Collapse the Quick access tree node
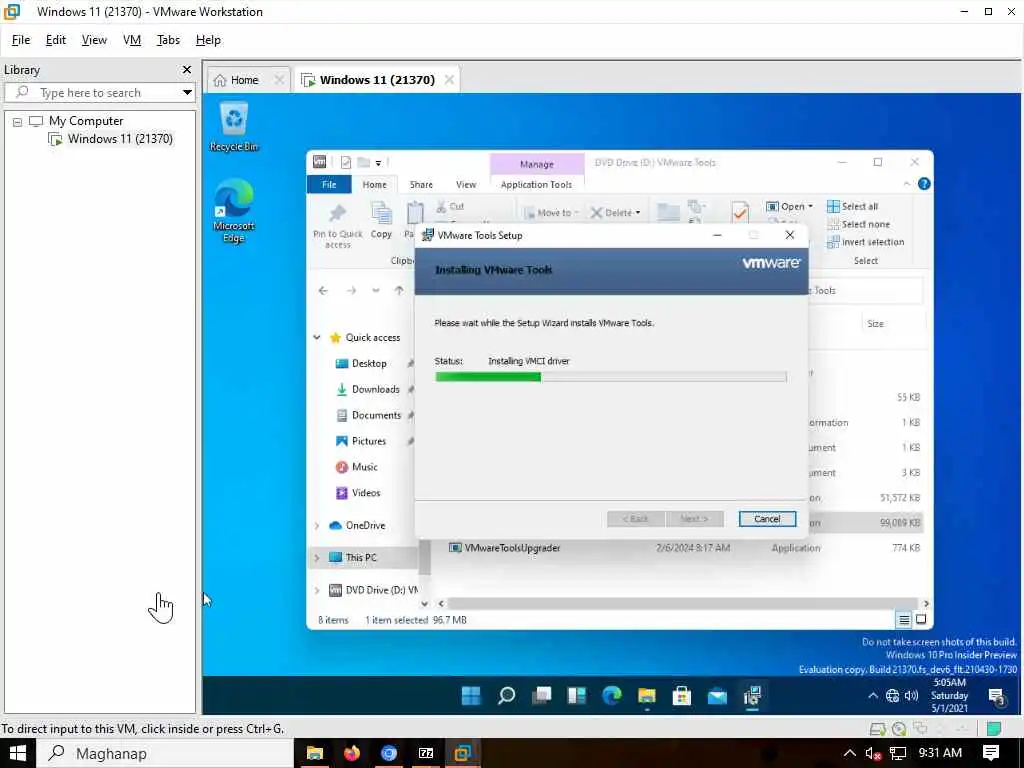This screenshot has height=768, width=1024. 317,338
